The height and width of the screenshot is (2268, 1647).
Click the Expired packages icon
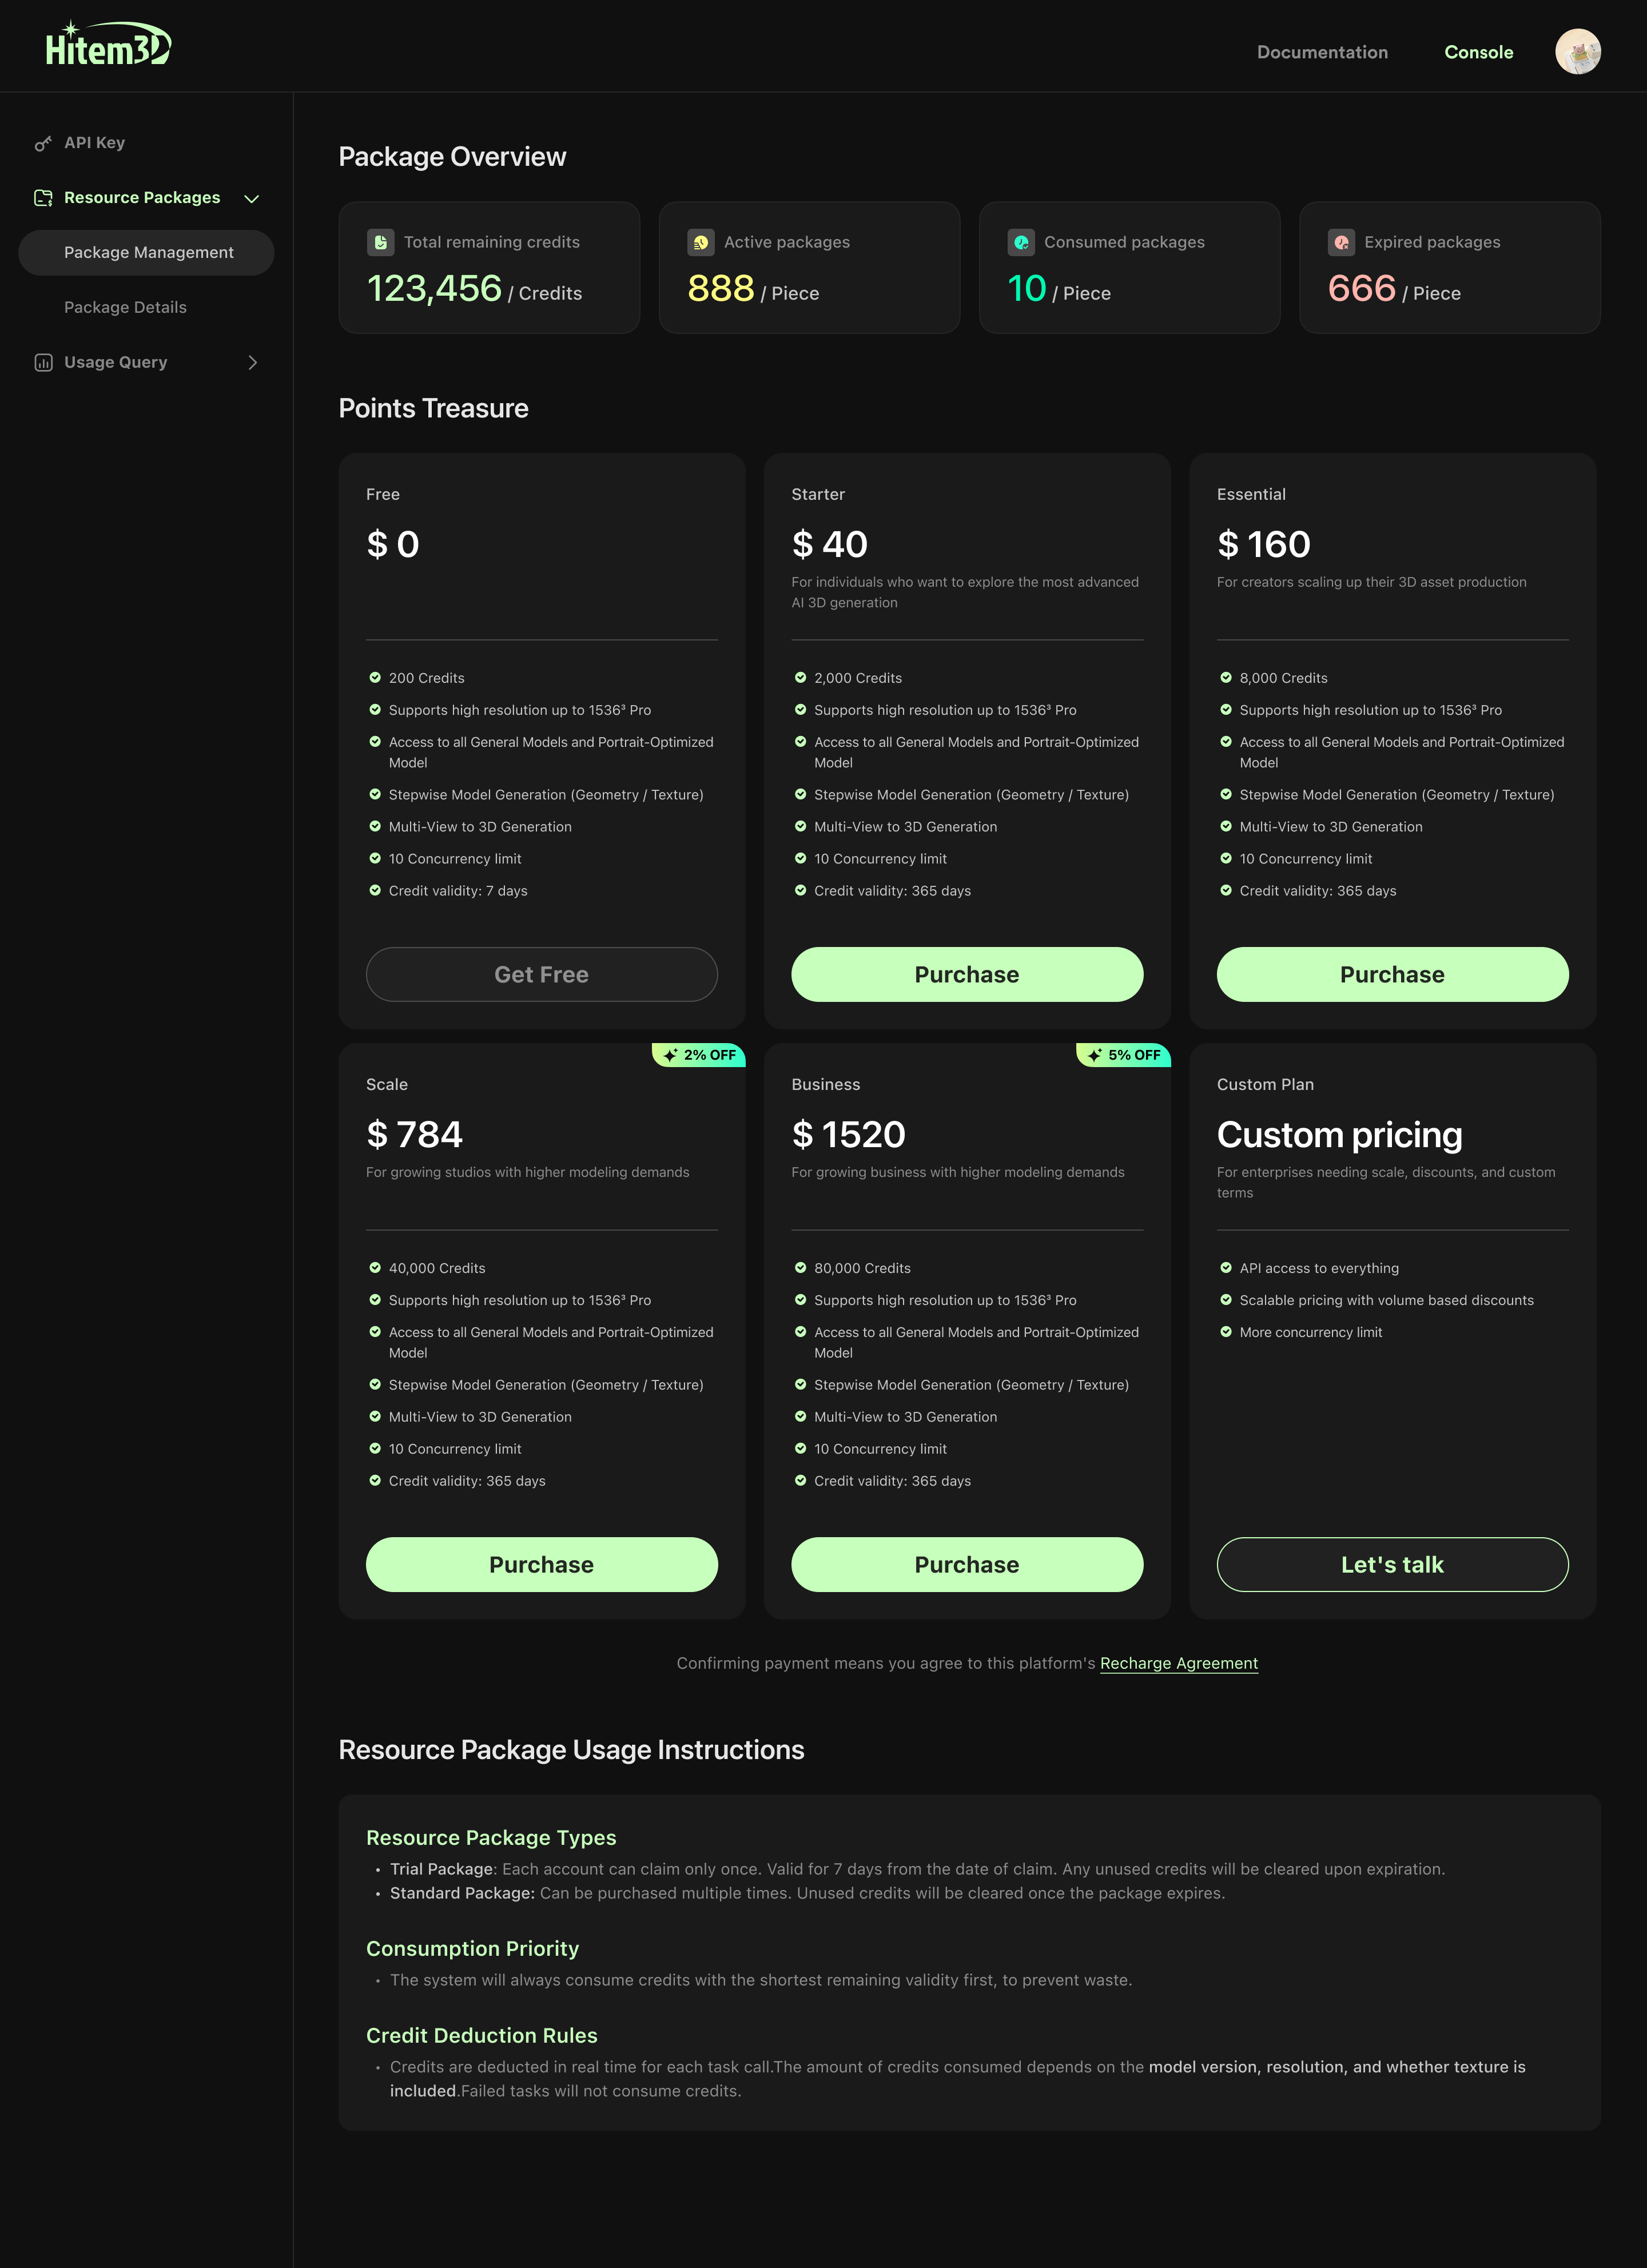point(1341,241)
